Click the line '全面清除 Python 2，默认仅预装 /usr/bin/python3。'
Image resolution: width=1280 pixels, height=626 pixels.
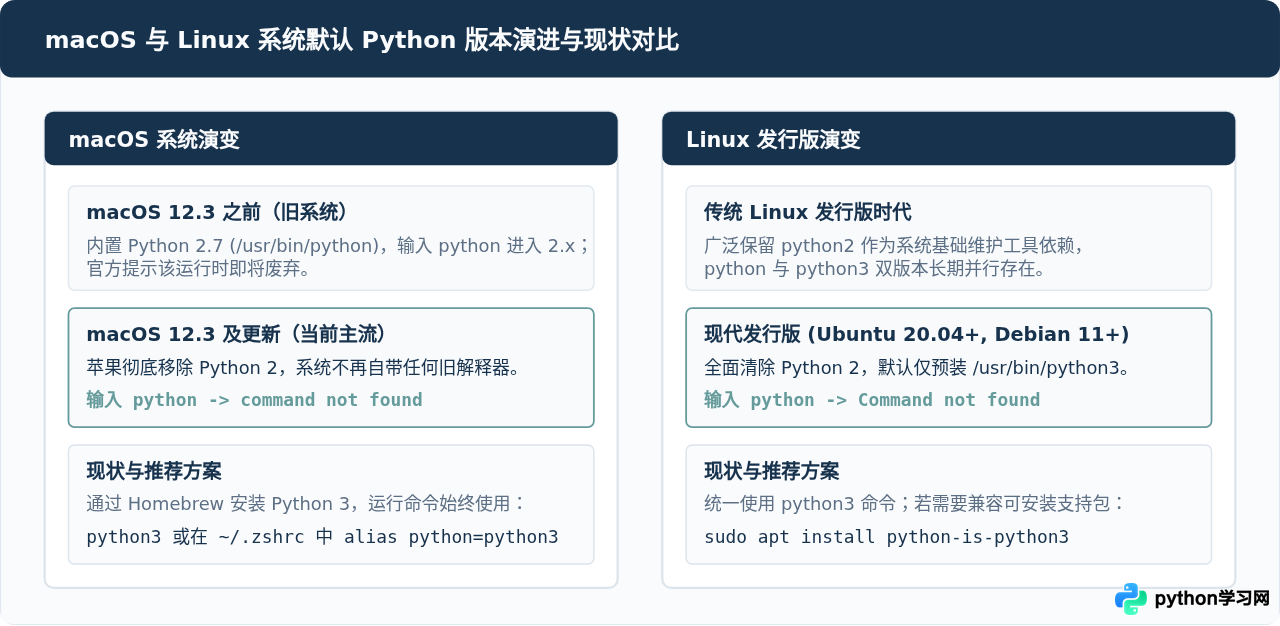click(x=917, y=368)
